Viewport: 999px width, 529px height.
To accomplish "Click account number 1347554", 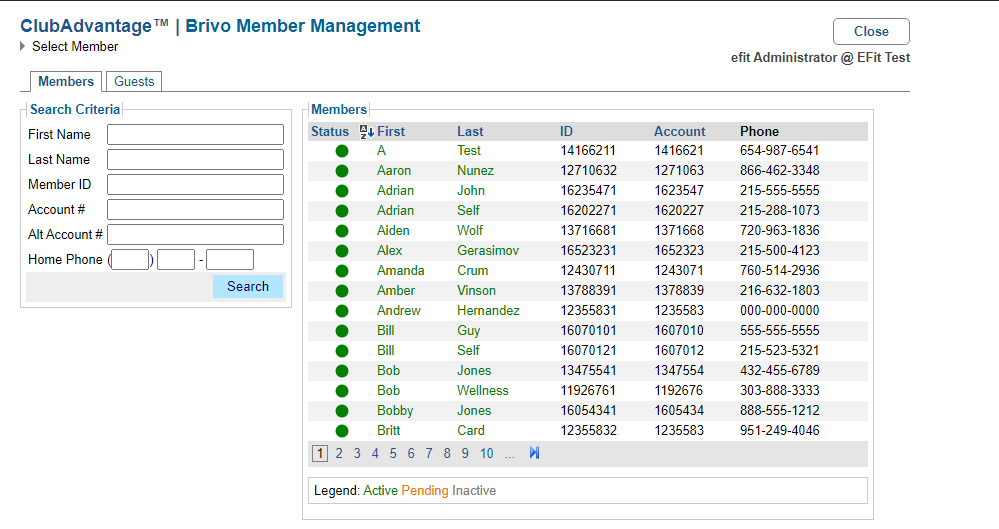I will [x=679, y=371].
